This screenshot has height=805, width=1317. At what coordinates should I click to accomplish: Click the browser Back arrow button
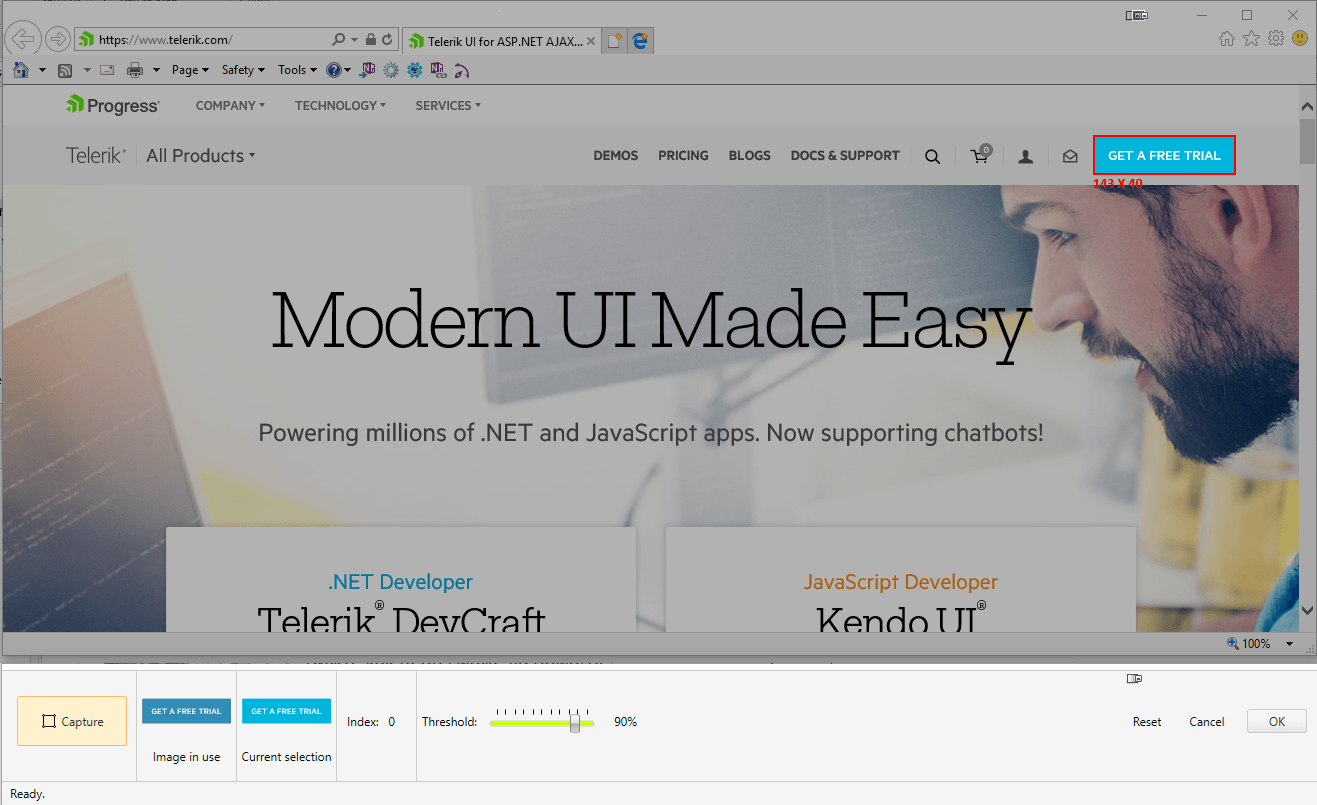pos(23,39)
